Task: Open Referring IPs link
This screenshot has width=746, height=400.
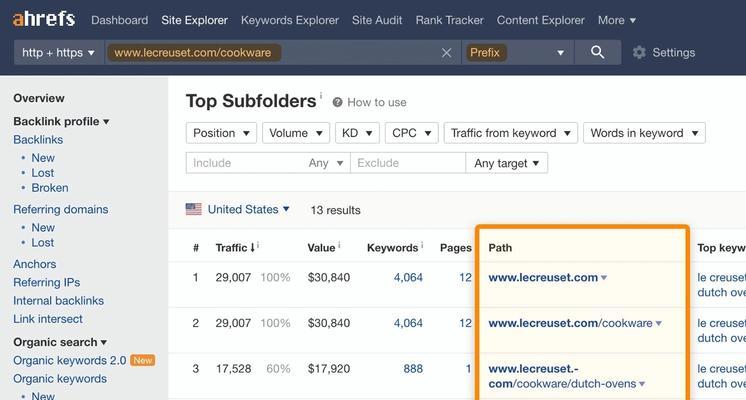Action: (x=47, y=282)
